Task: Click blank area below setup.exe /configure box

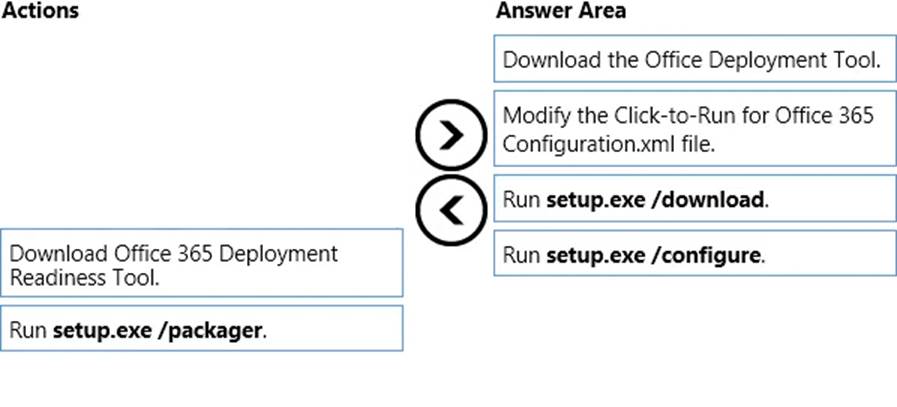Action: [694, 330]
